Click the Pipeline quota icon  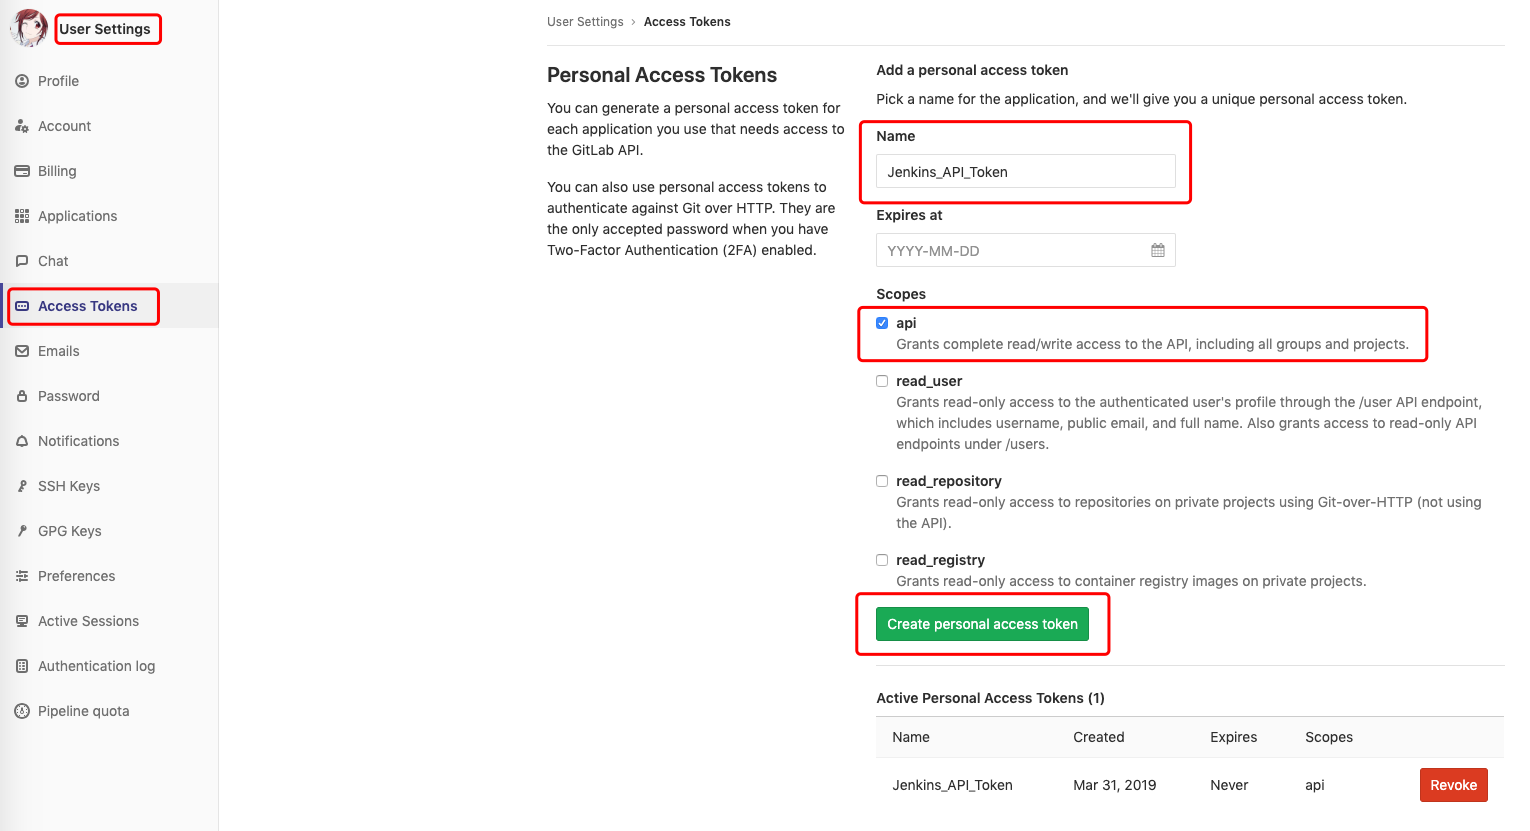[x=22, y=711]
